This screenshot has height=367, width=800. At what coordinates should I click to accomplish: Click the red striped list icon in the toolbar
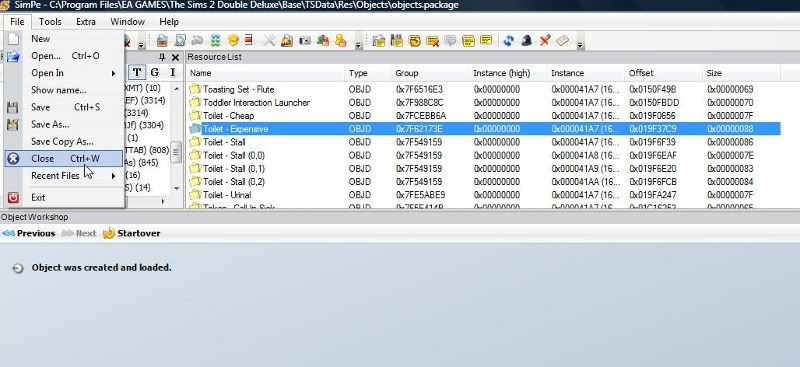249,40
